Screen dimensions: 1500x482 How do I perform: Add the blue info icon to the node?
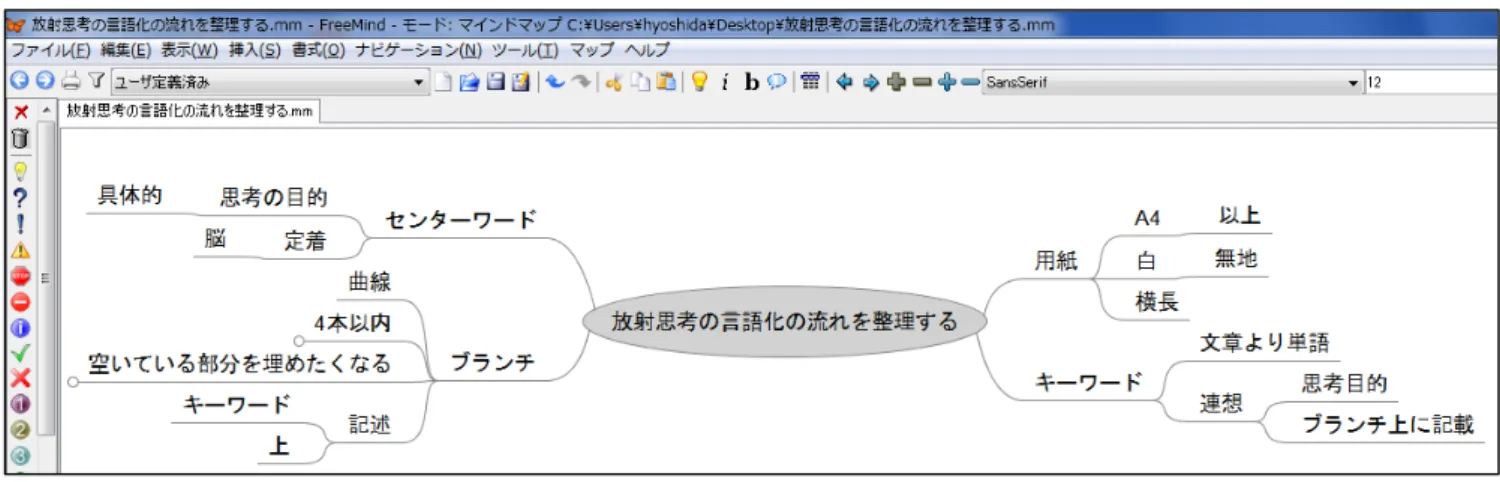20,327
